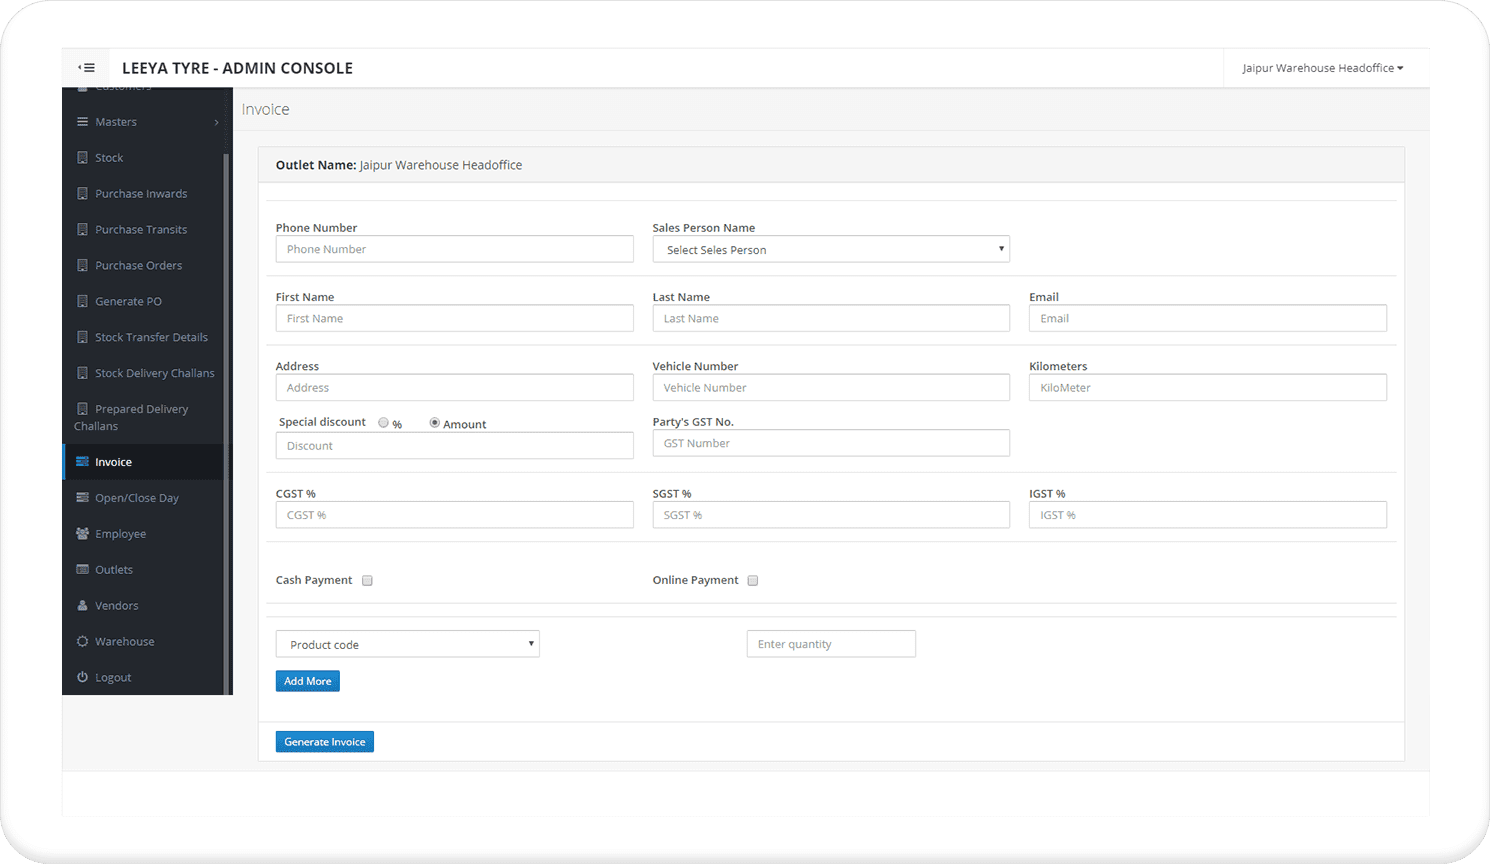Click the Warehouse sidebar link

click(x=124, y=642)
